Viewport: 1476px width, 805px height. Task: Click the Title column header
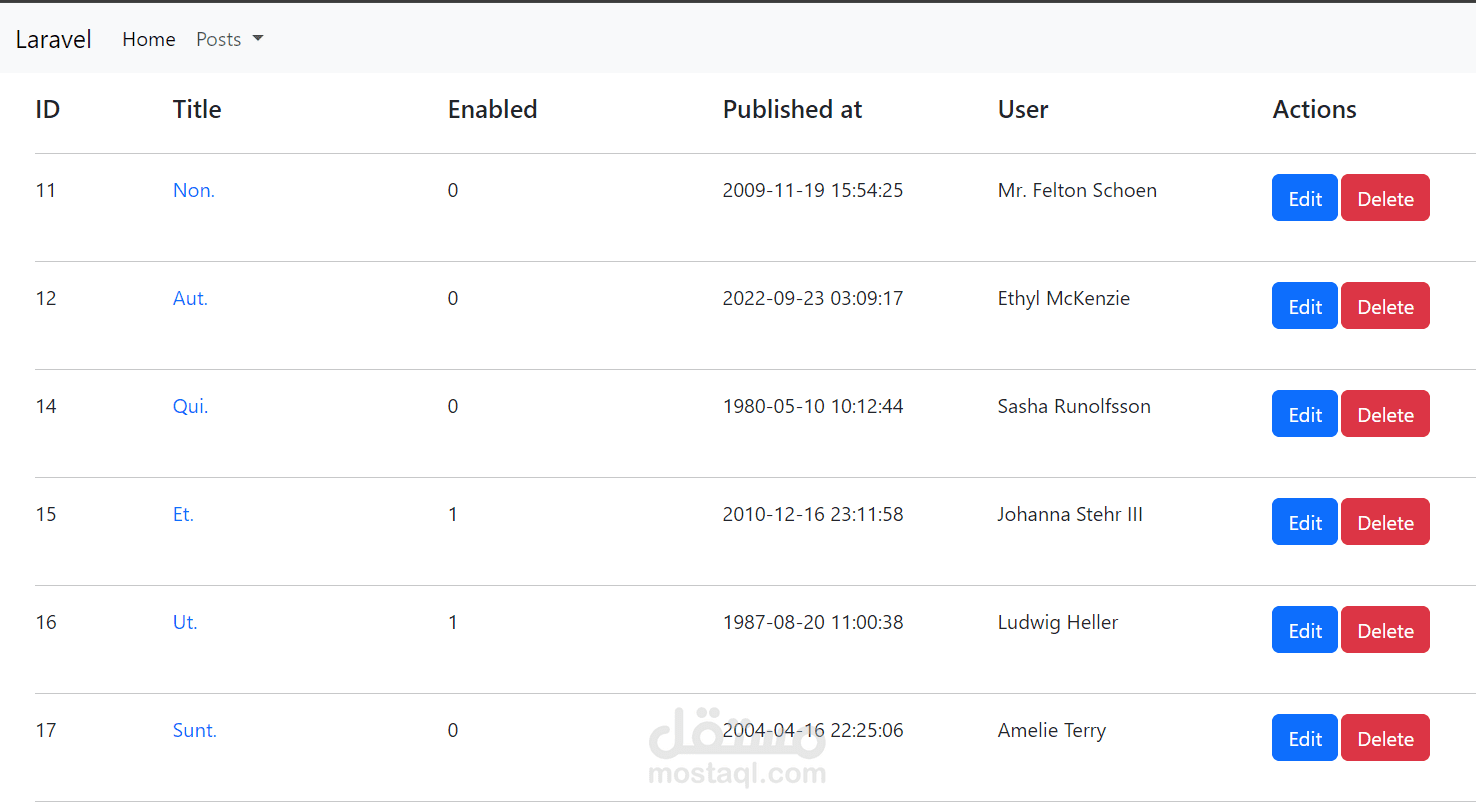coord(197,109)
